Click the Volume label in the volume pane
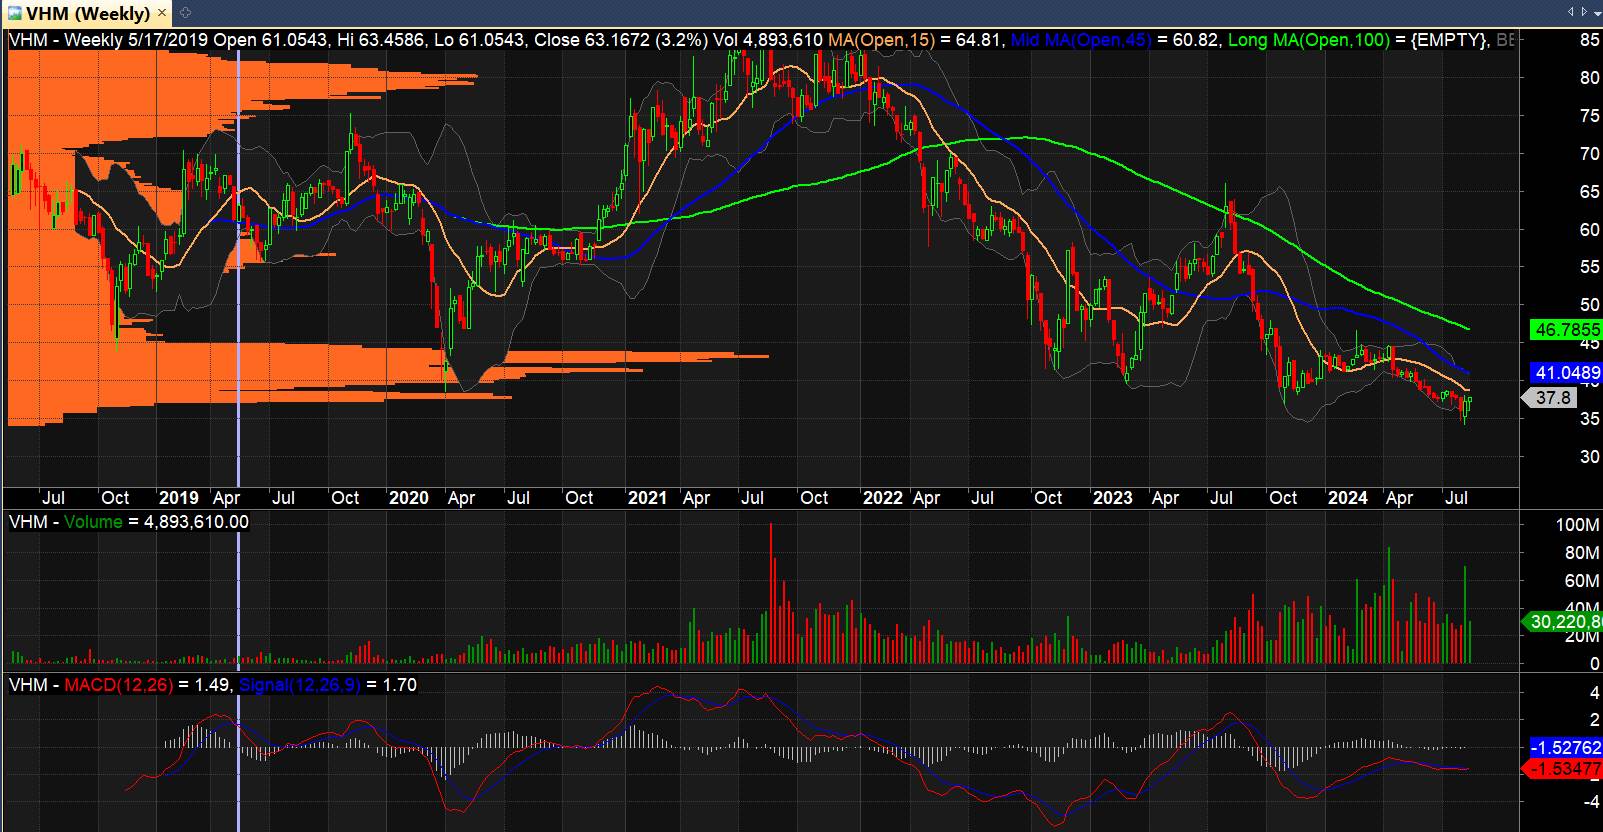This screenshot has height=832, width=1603. pos(95,522)
